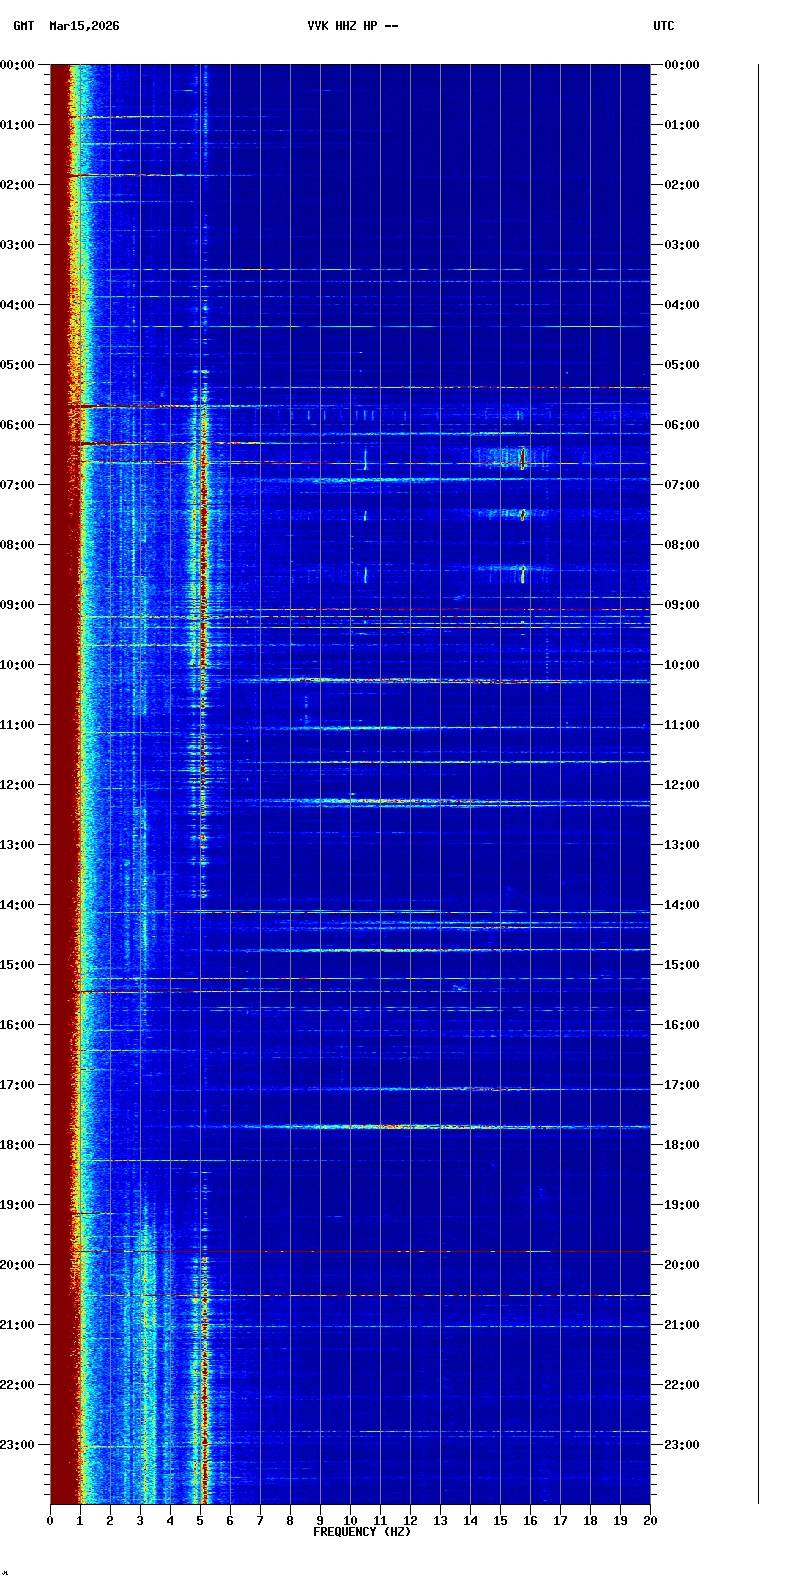Click the 16 tick on frequency axis
The image size is (802, 1584).
click(x=530, y=1521)
